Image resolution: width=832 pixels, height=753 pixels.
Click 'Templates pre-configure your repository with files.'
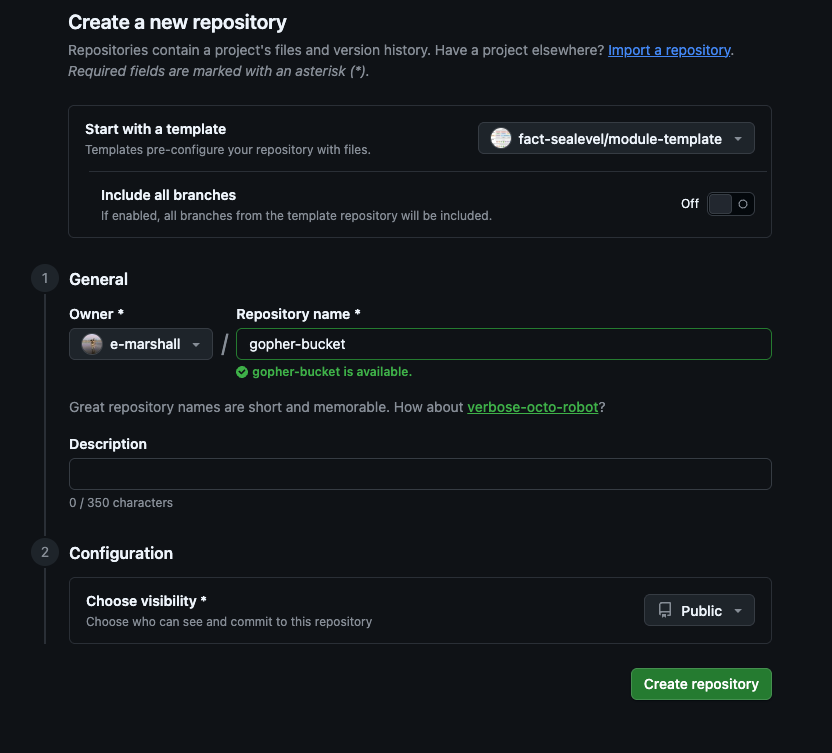(228, 150)
